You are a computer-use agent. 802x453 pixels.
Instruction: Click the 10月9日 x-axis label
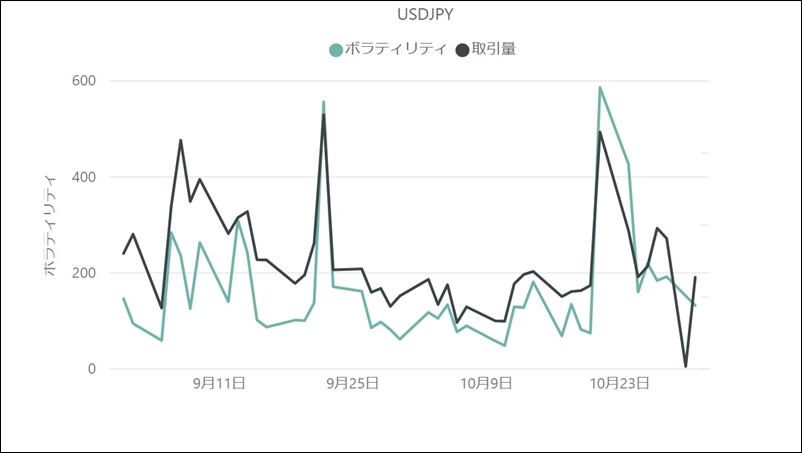tap(486, 383)
